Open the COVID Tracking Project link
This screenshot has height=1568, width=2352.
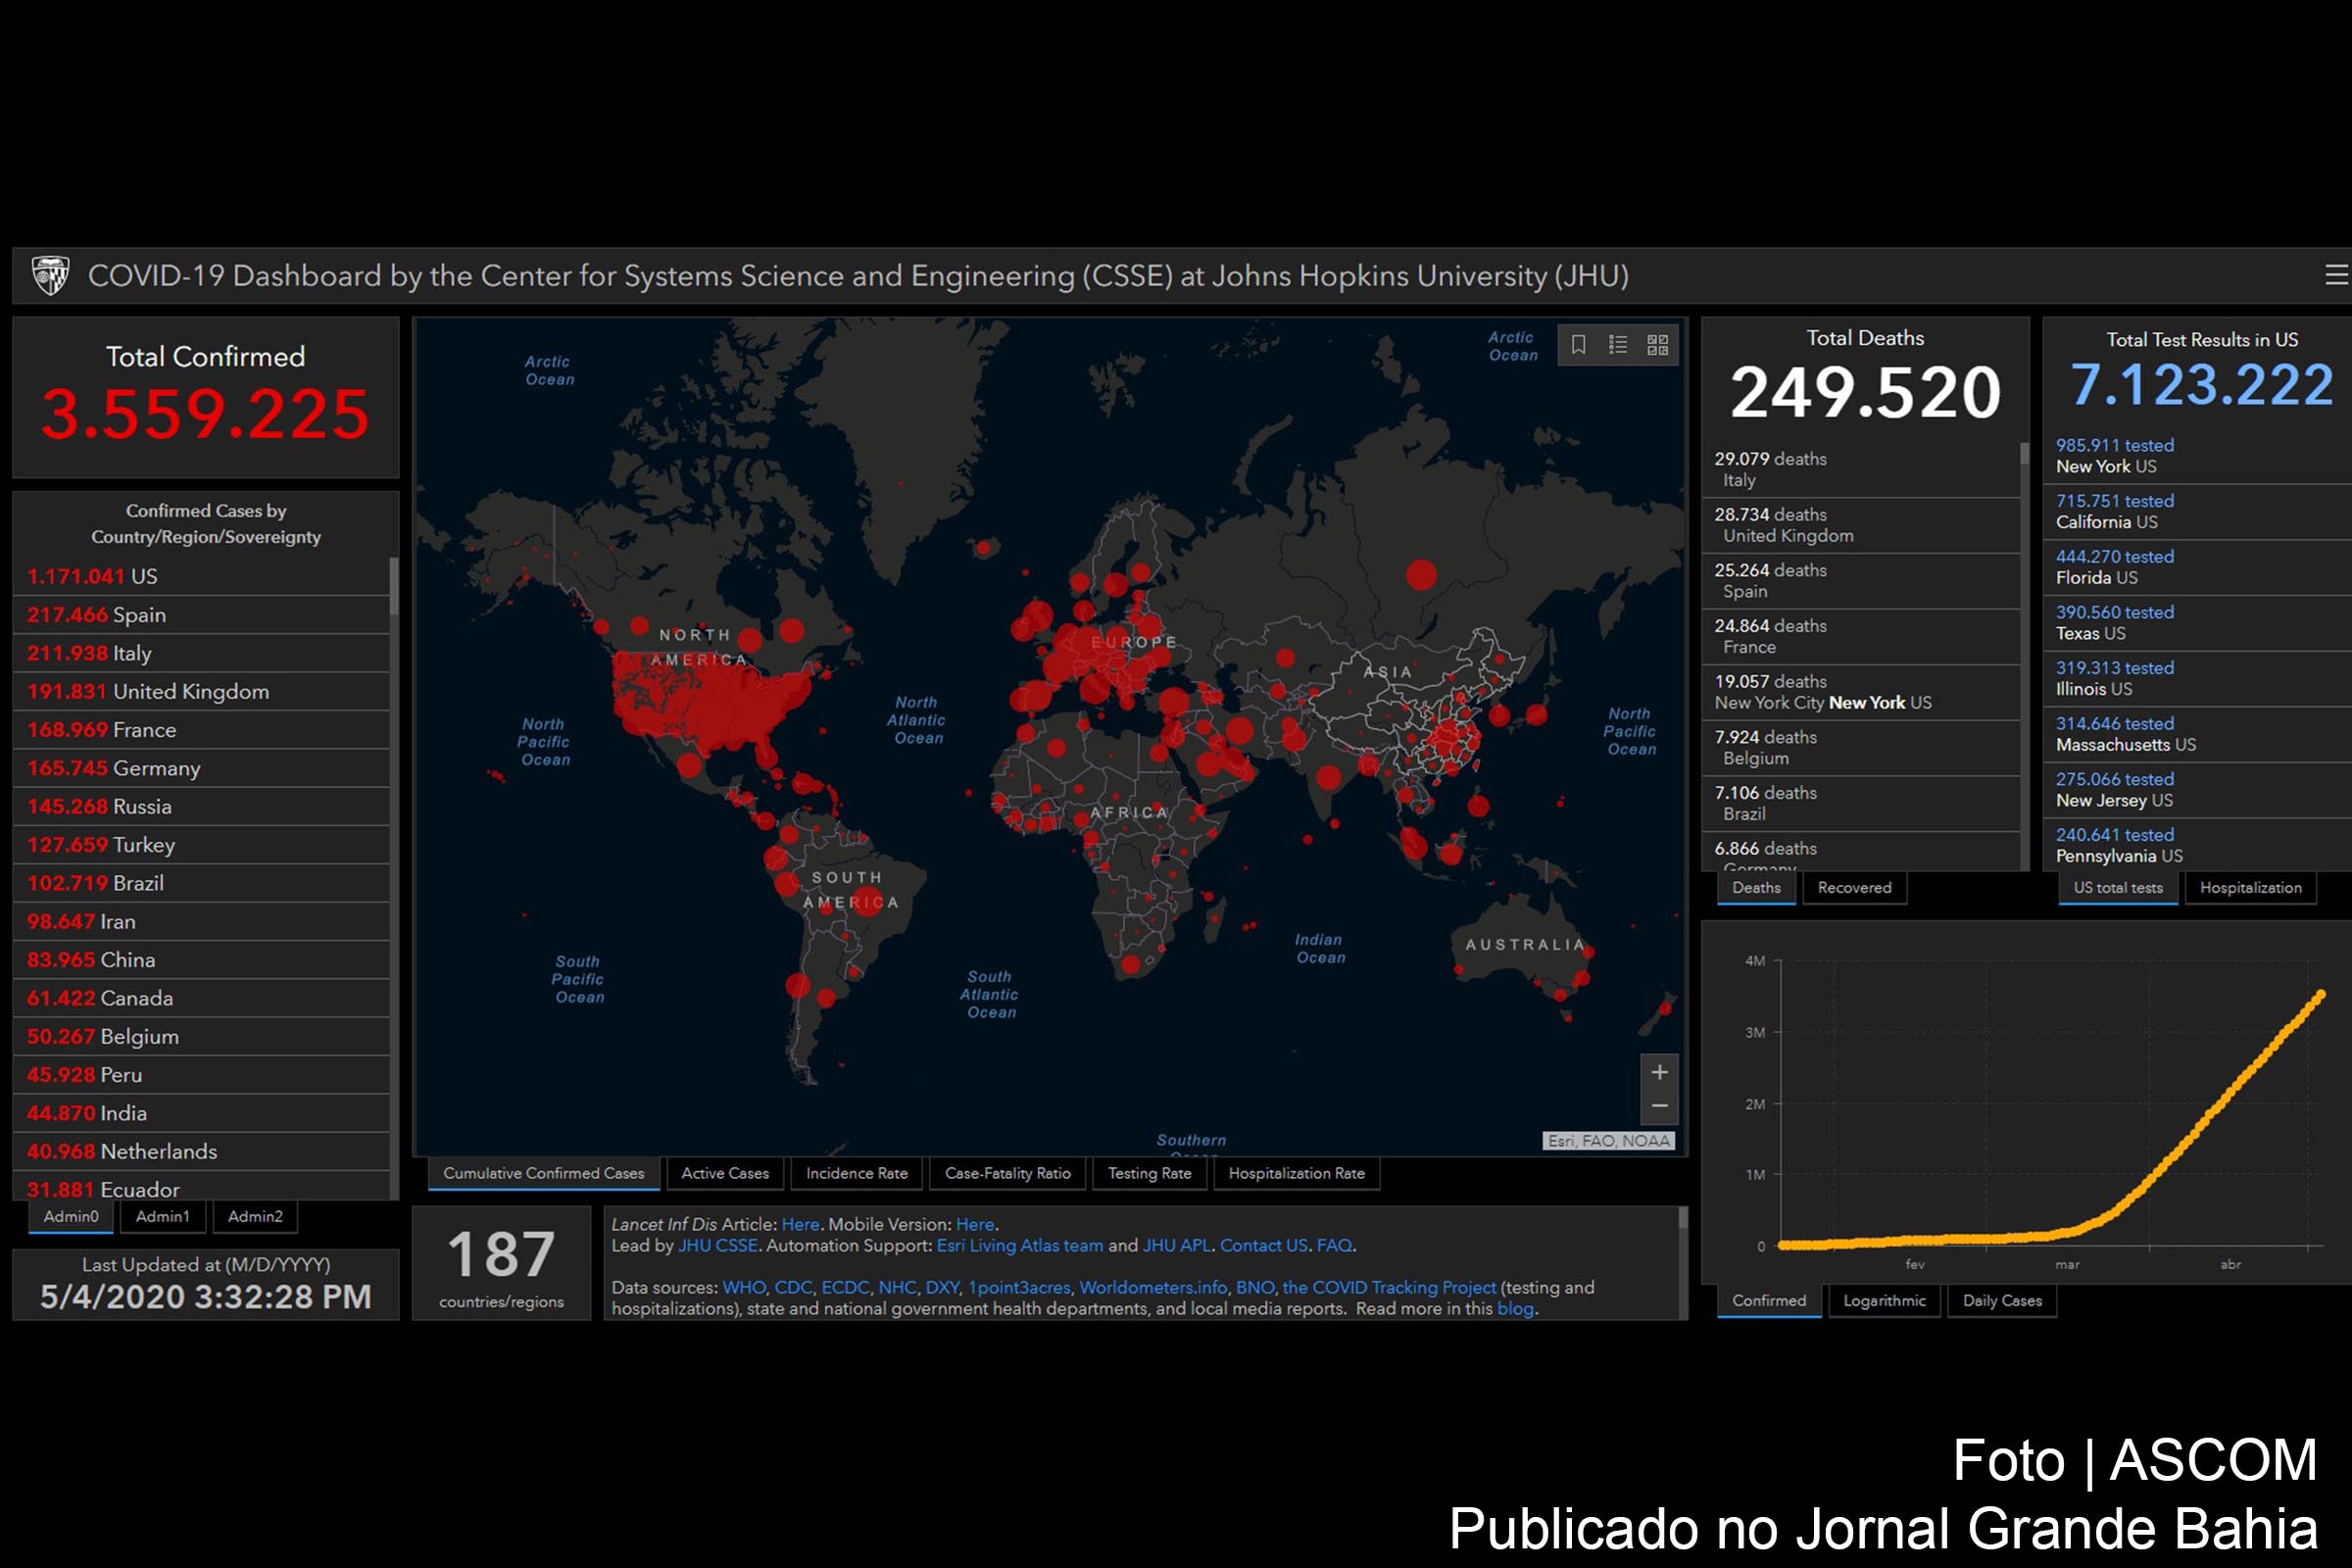1389,1287
